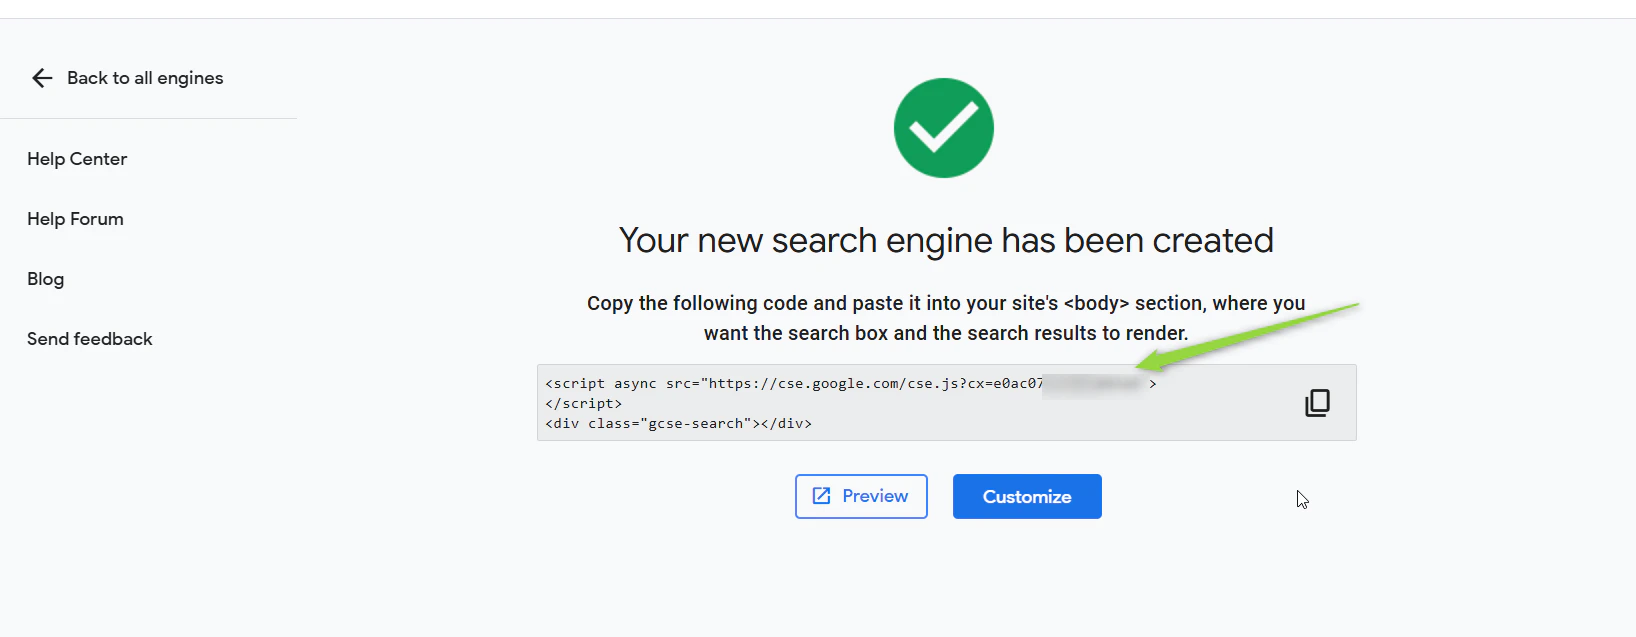Click the Customize button
The image size is (1636, 637).
click(1026, 496)
